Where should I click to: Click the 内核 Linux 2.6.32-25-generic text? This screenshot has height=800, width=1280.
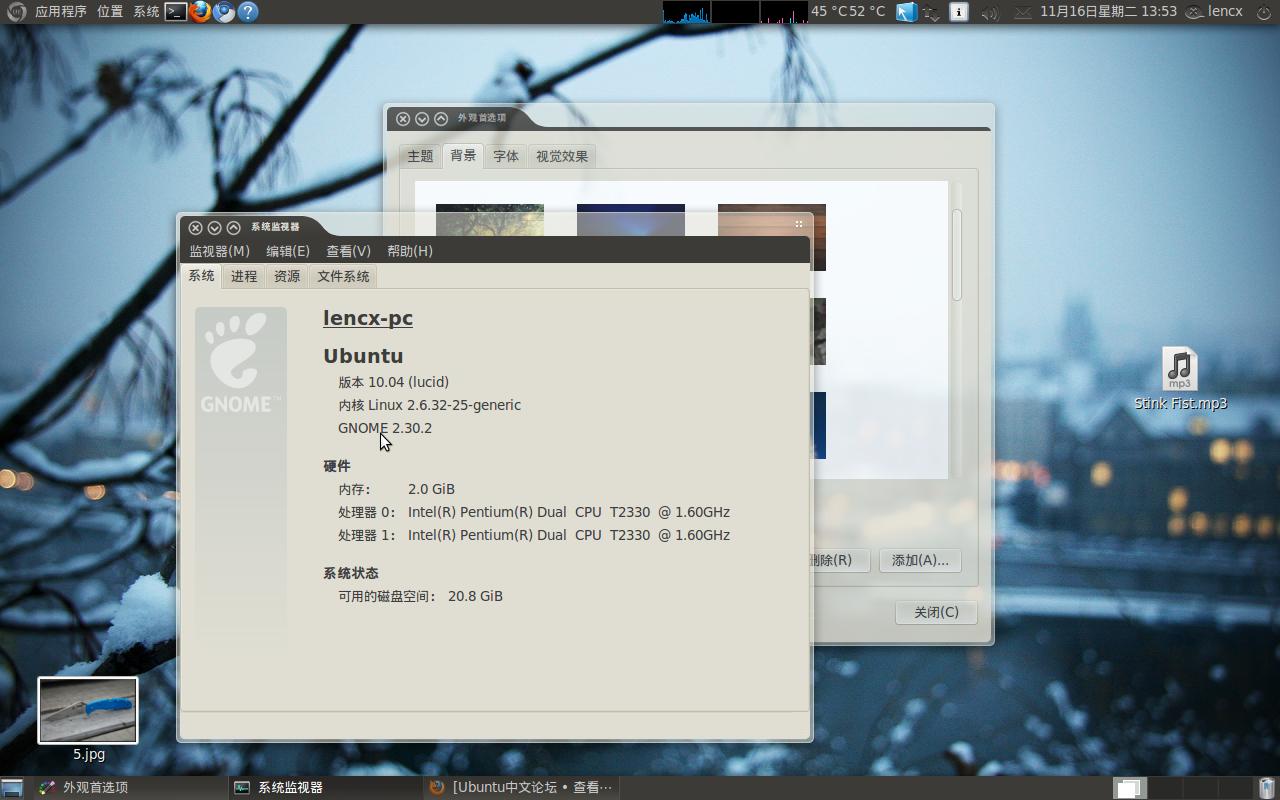pos(429,405)
